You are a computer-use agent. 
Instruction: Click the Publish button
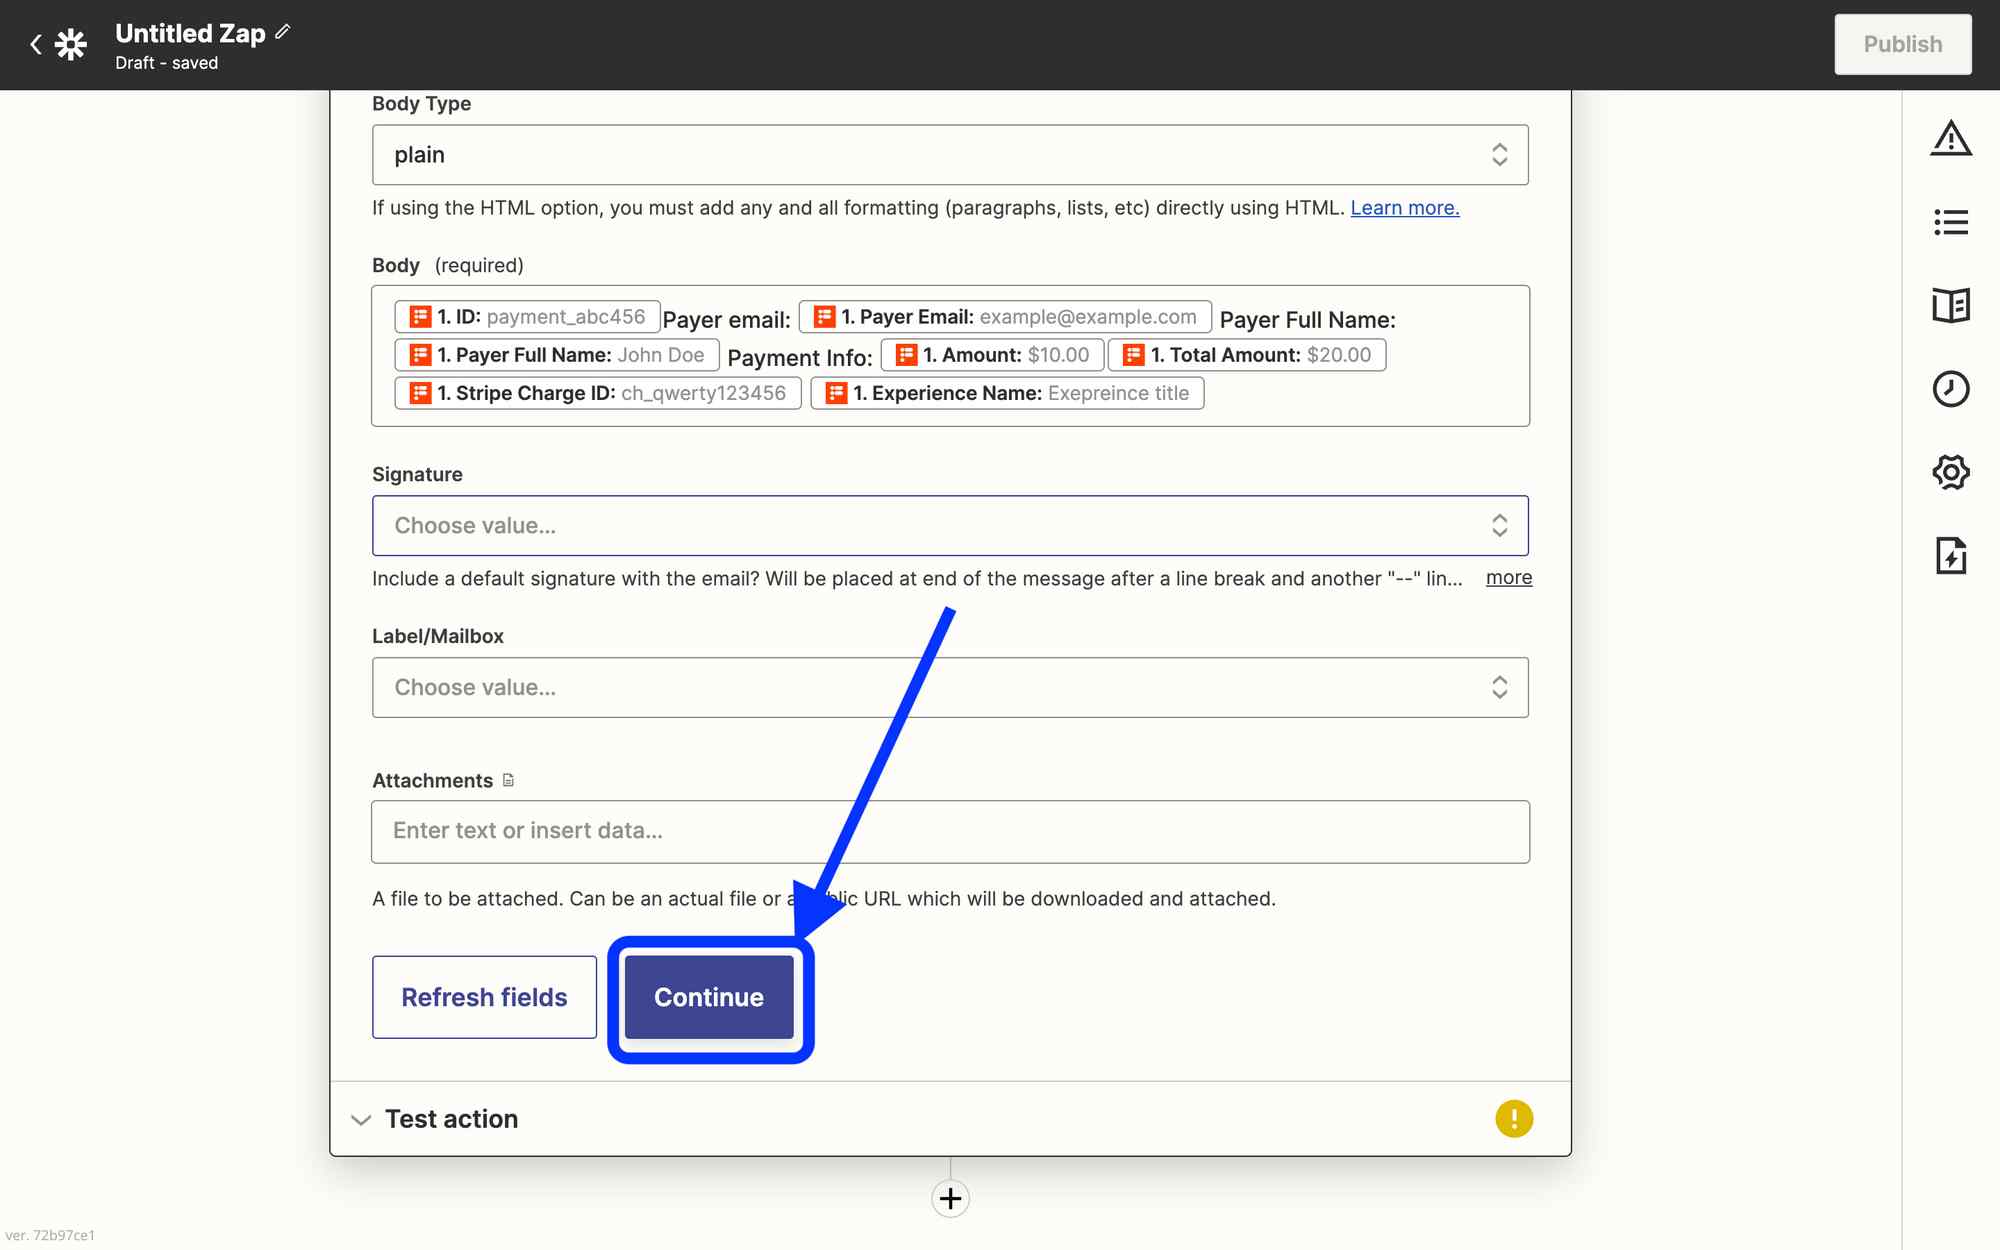pyautogui.click(x=1902, y=44)
